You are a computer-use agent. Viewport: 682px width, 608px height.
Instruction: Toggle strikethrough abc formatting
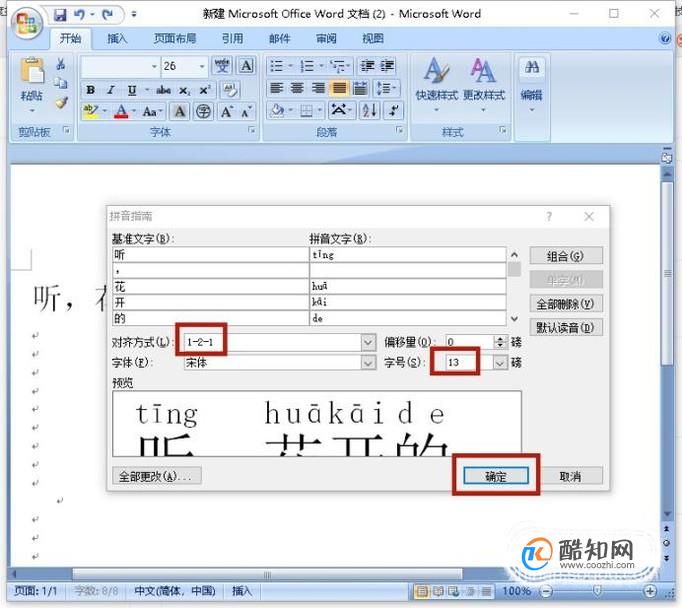[x=163, y=90]
